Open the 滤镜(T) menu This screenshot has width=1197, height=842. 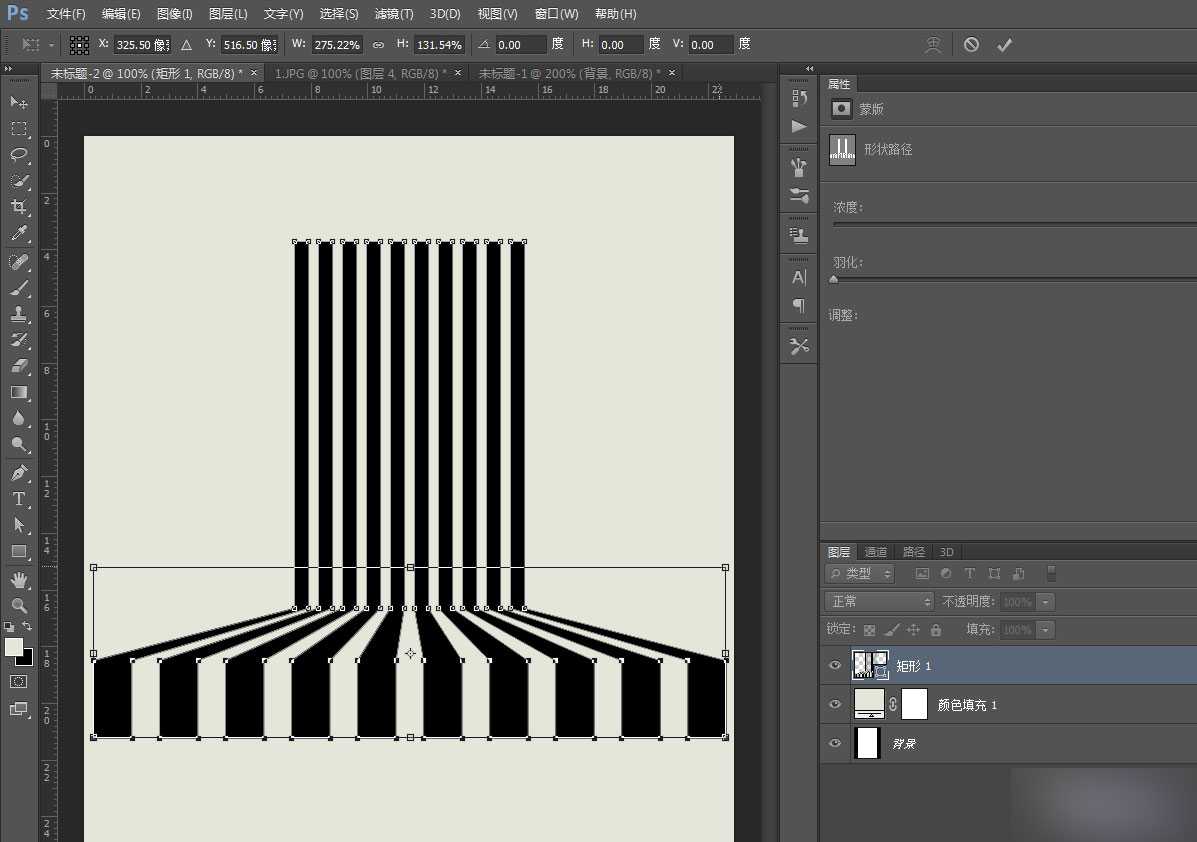393,14
